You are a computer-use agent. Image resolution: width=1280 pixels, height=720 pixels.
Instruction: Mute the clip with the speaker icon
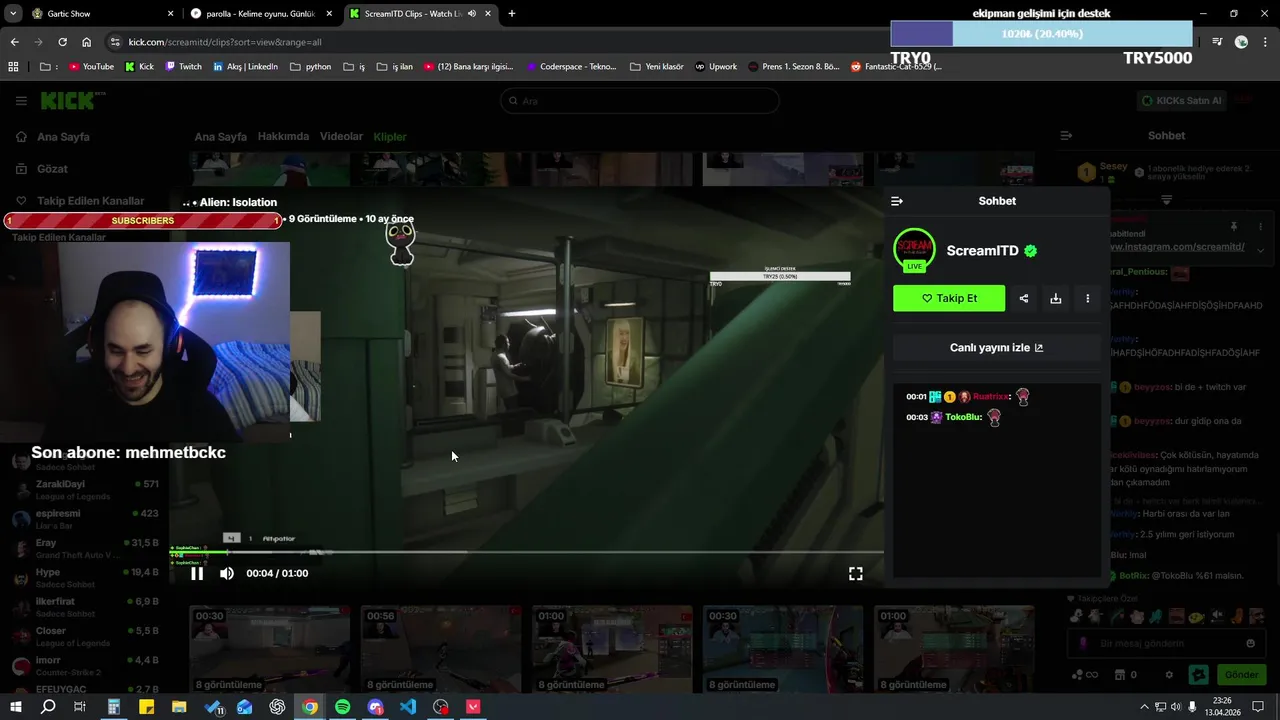pos(227,573)
